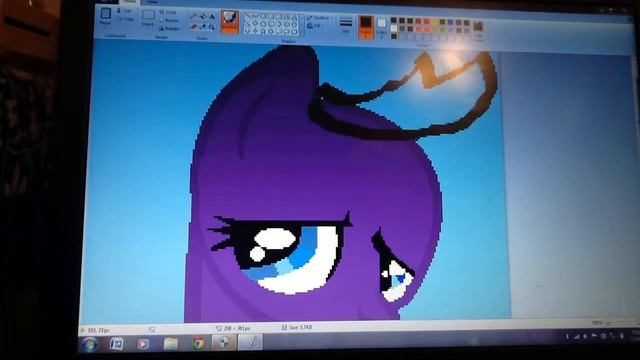Select the Magnifier tool
This screenshot has width=640, height=360.
click(212, 27)
